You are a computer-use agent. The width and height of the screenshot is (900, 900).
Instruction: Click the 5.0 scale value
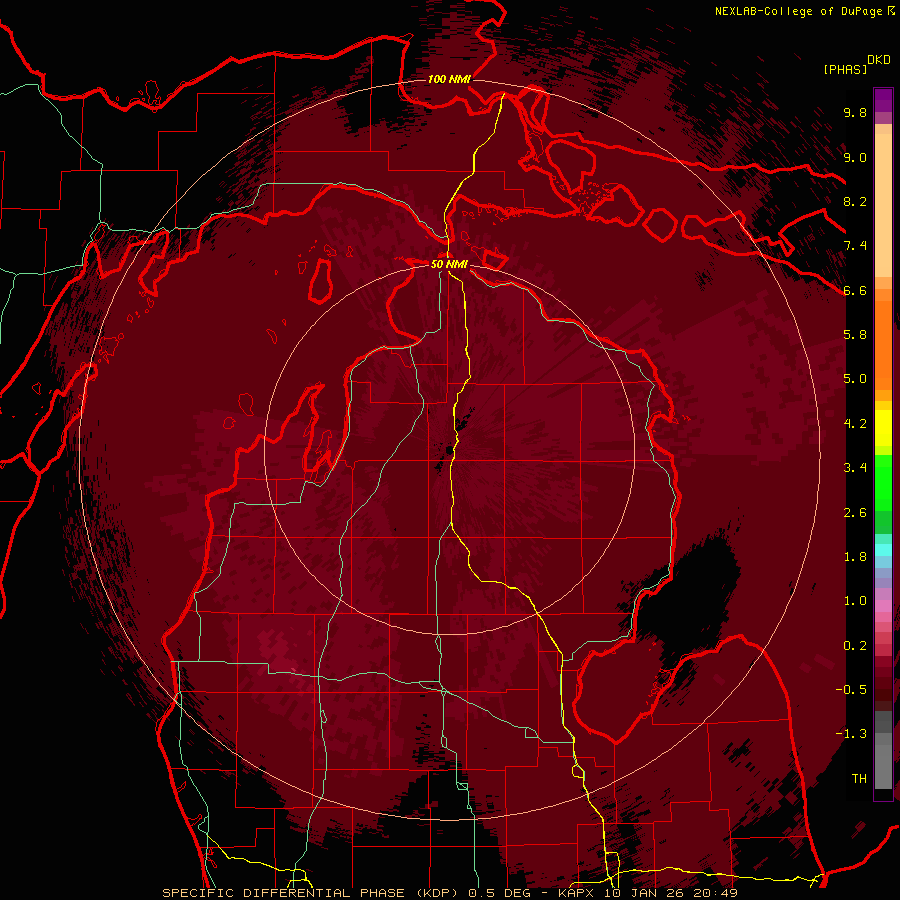(855, 379)
